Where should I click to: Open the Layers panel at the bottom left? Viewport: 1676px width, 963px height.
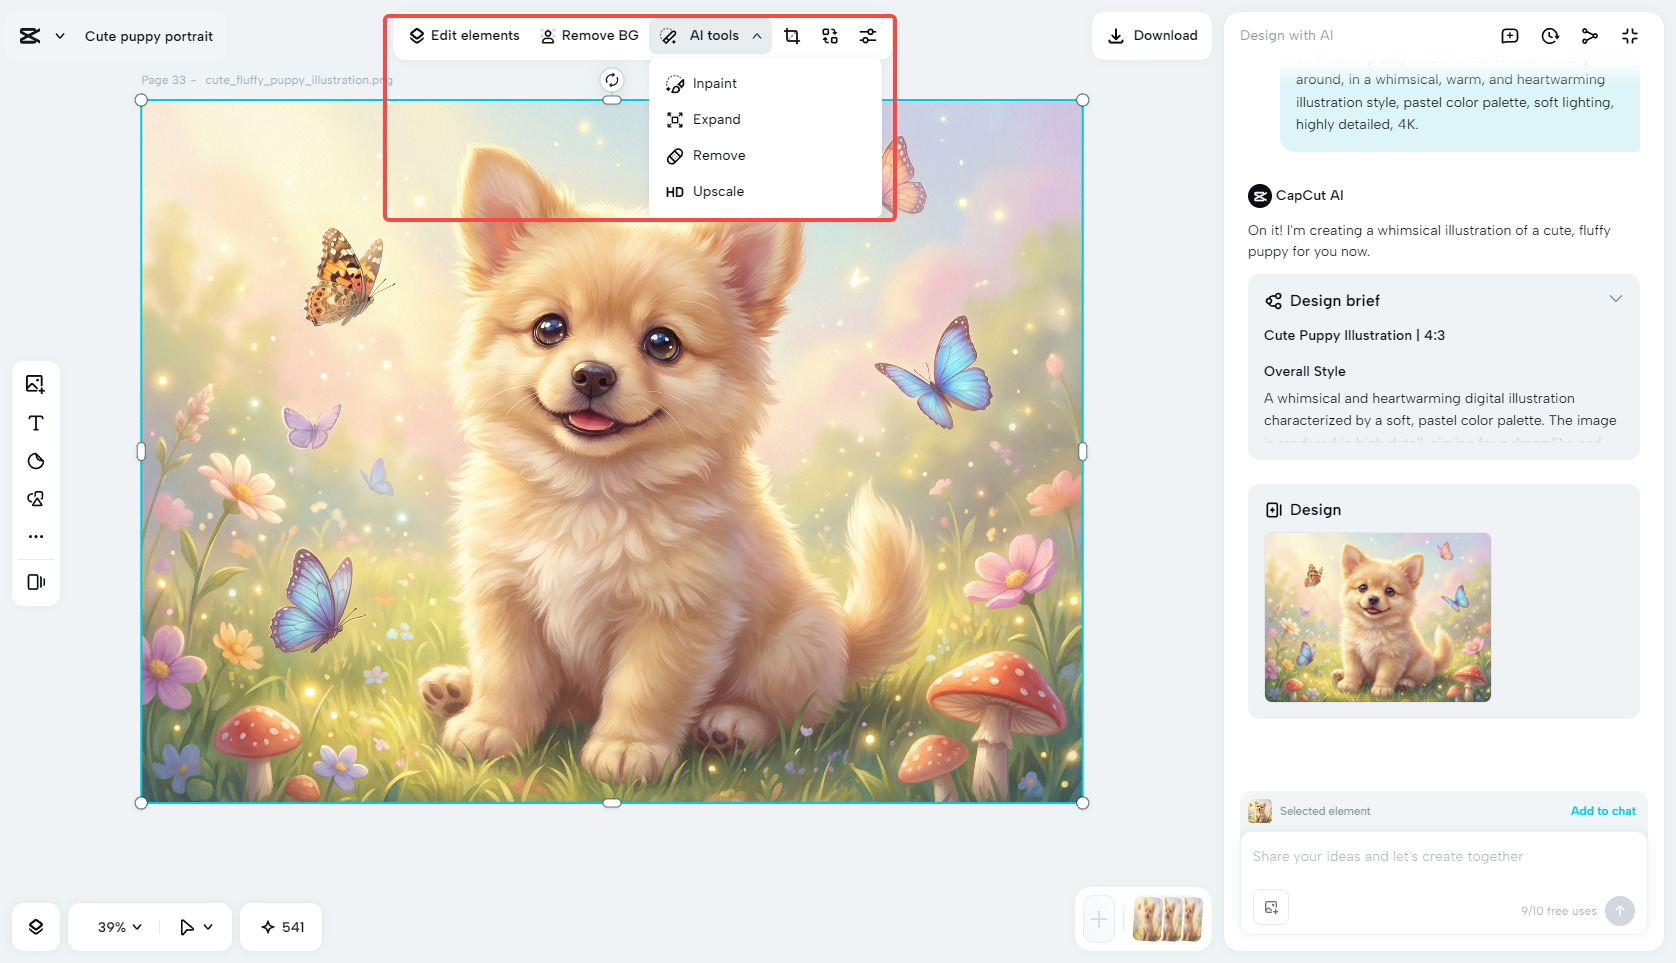(x=35, y=927)
